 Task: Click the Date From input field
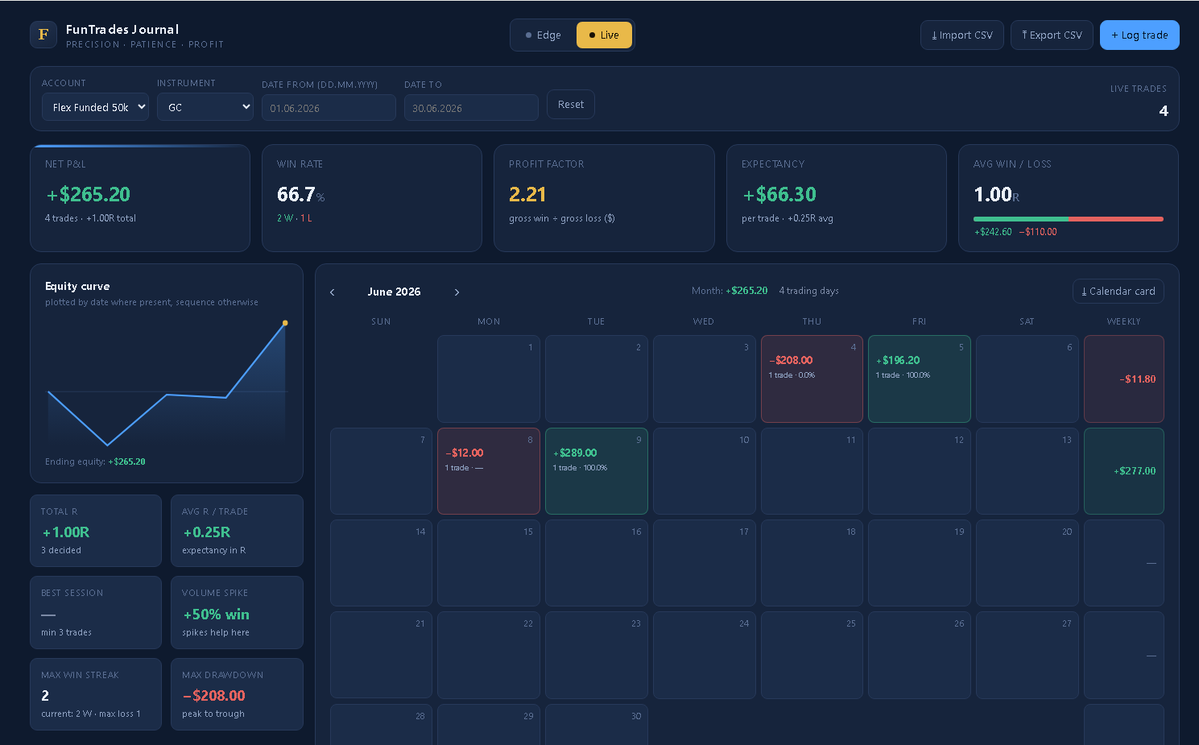(x=328, y=108)
